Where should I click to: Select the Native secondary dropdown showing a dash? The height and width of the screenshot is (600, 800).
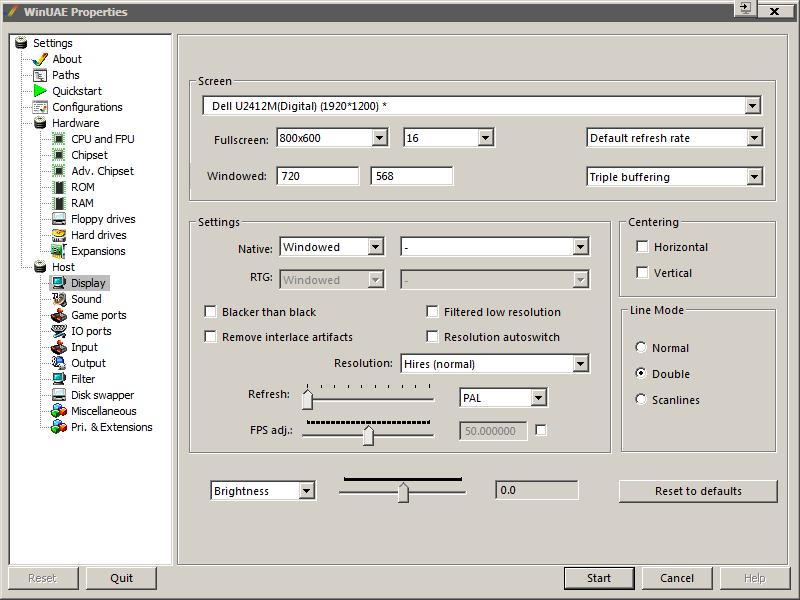tap(495, 247)
